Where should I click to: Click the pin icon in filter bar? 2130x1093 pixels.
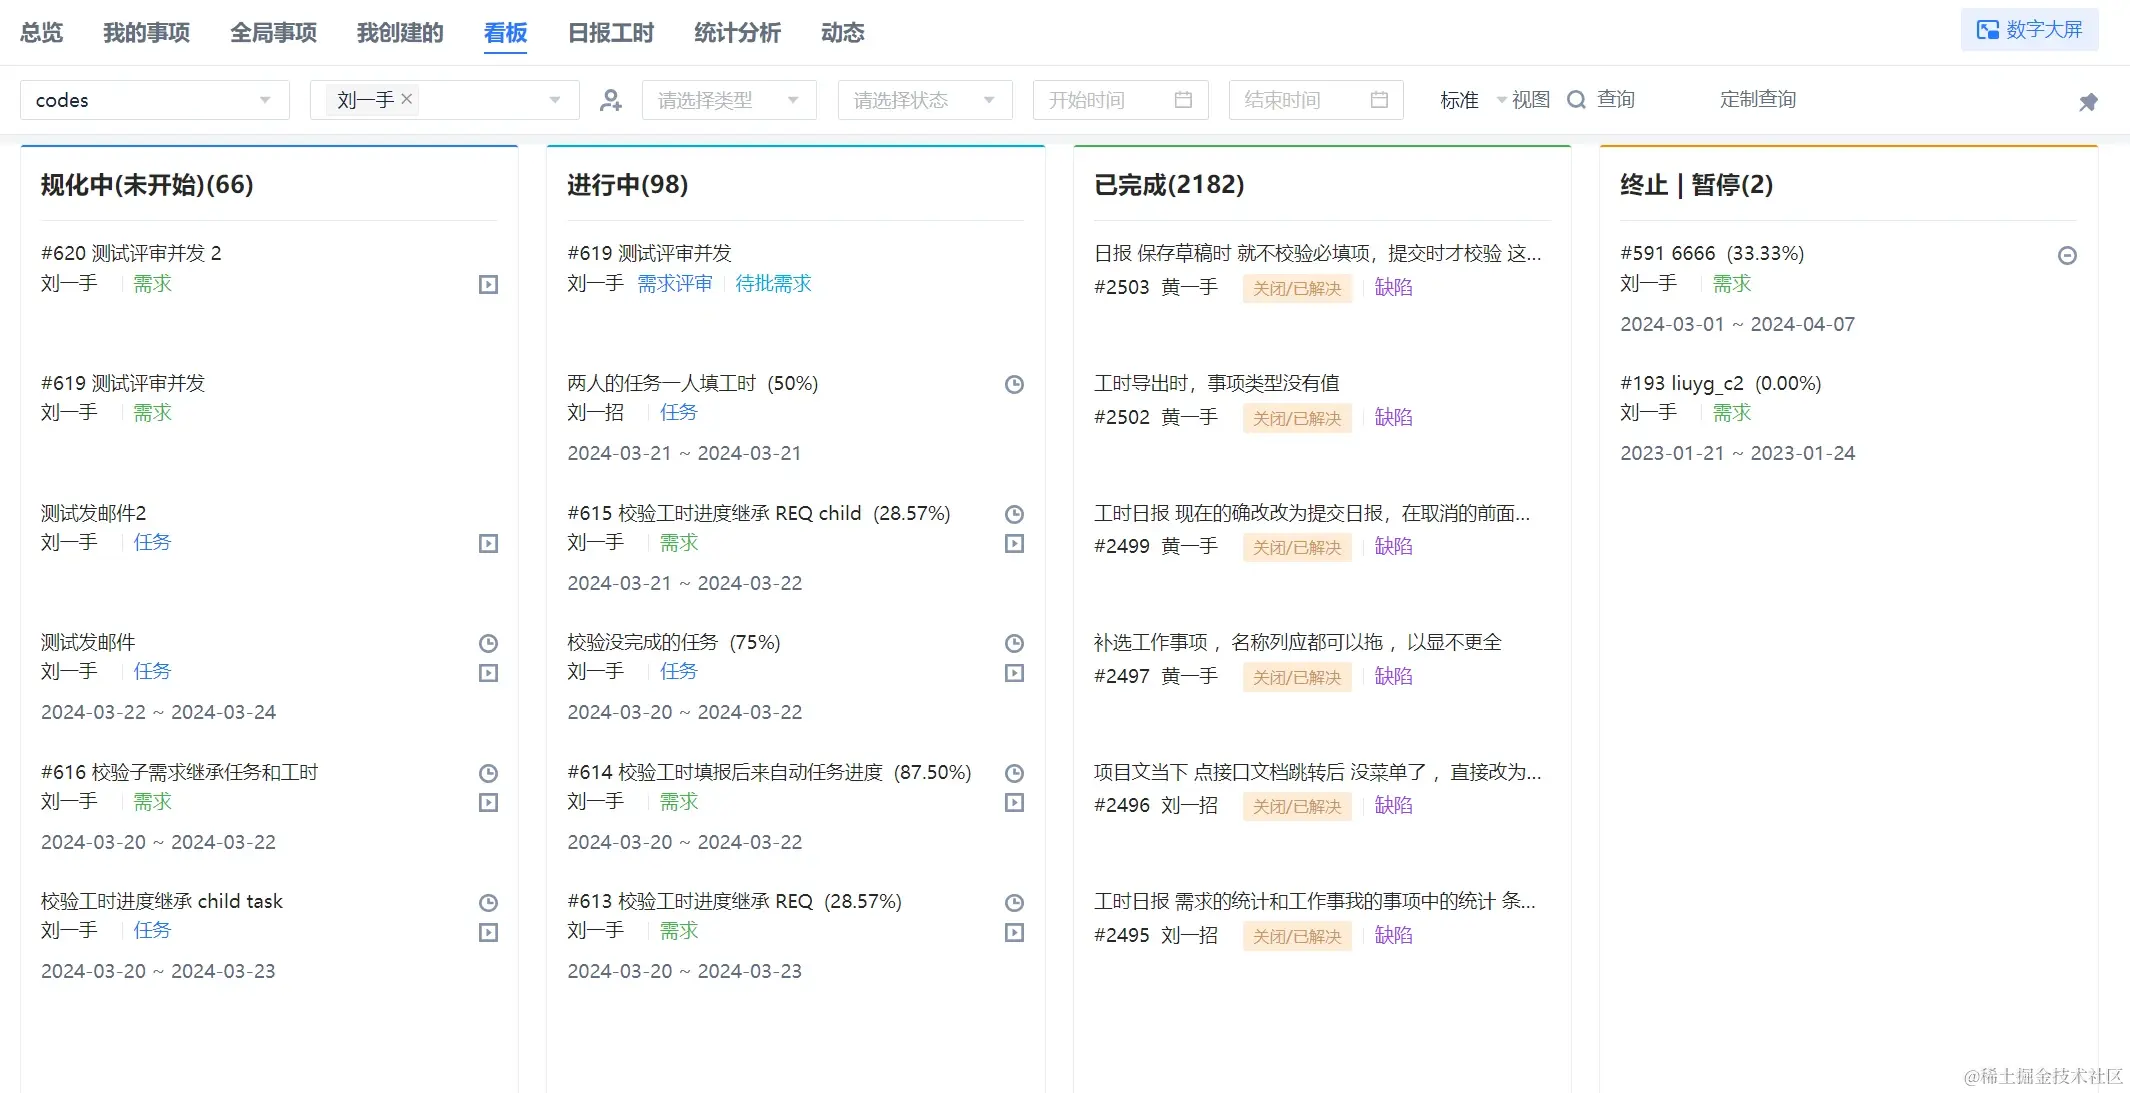point(2088,102)
